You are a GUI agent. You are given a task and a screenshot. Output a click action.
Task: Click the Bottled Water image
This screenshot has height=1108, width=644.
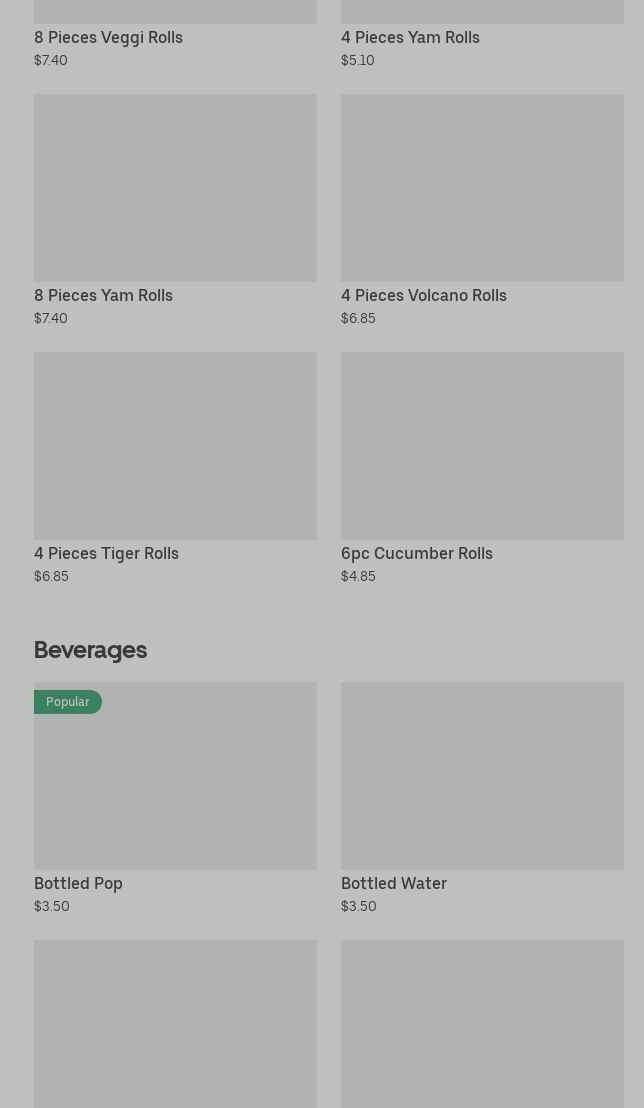(482, 776)
